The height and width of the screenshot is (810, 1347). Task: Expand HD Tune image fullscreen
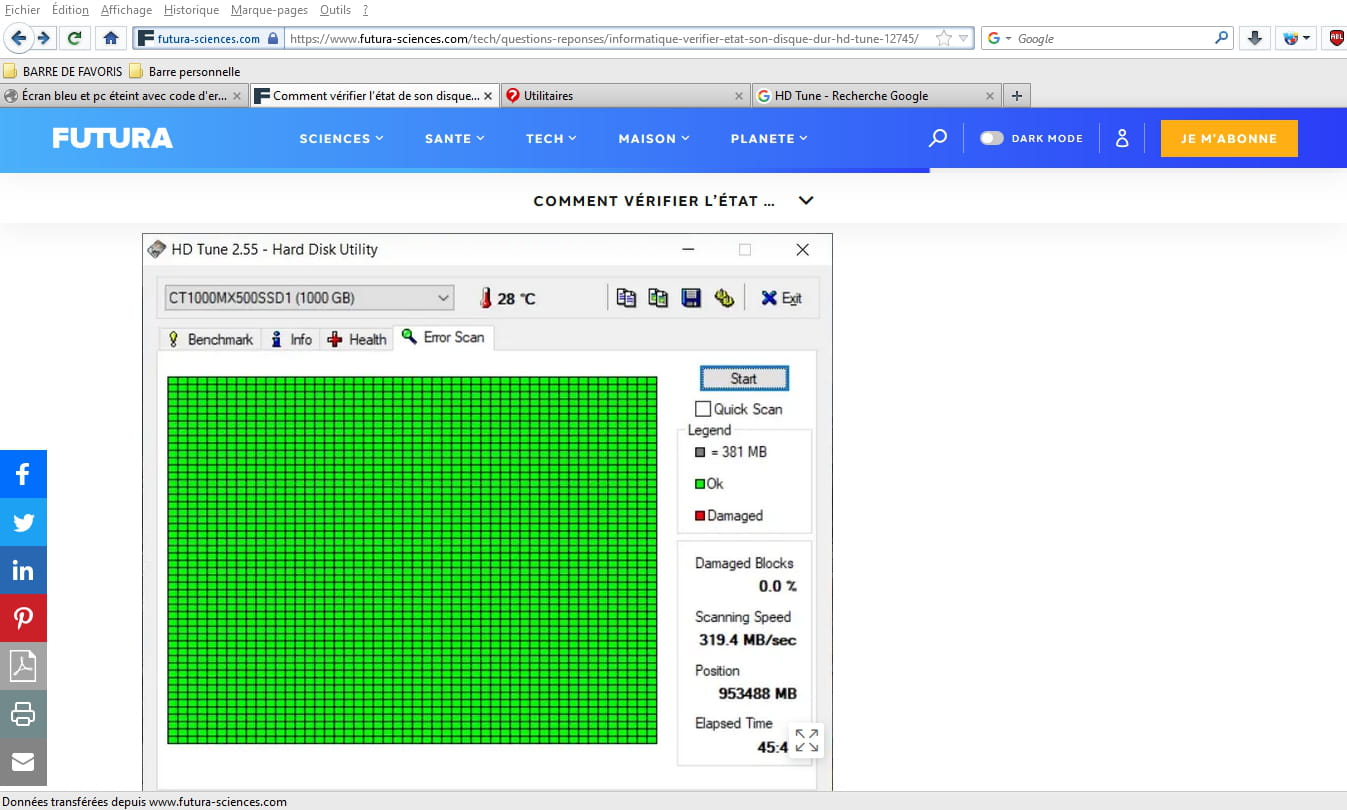point(806,740)
